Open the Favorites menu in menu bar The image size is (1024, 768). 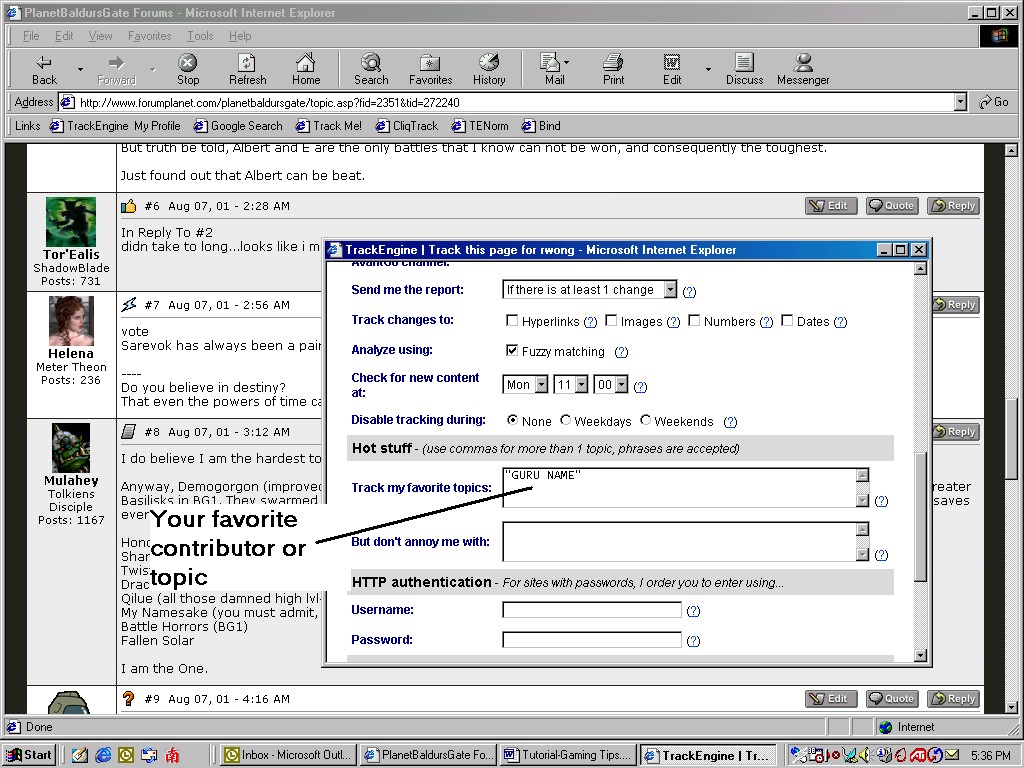pyautogui.click(x=150, y=36)
